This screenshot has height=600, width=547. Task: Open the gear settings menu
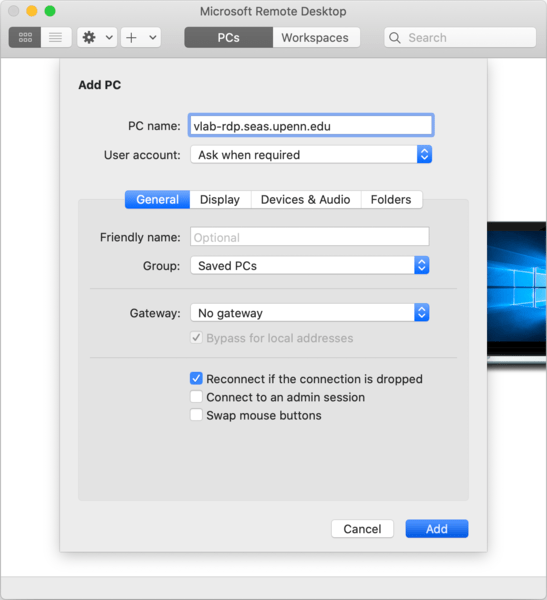[97, 38]
